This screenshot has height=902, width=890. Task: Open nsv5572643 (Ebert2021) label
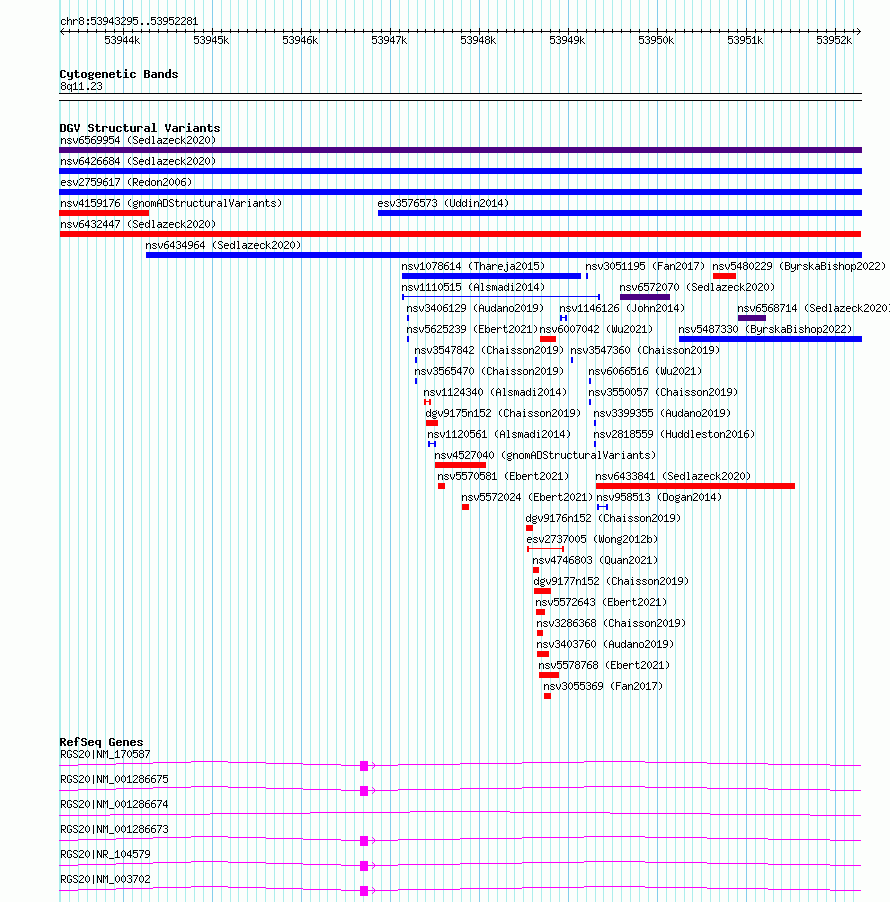coord(601,602)
